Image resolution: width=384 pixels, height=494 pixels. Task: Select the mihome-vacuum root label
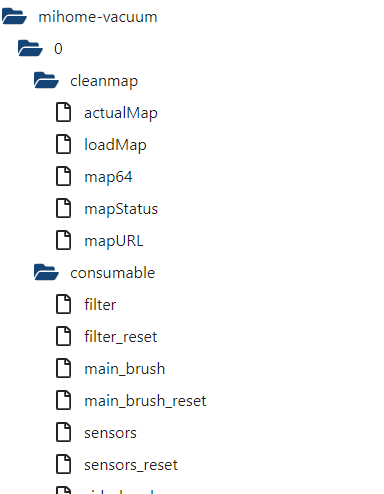pos(98,17)
